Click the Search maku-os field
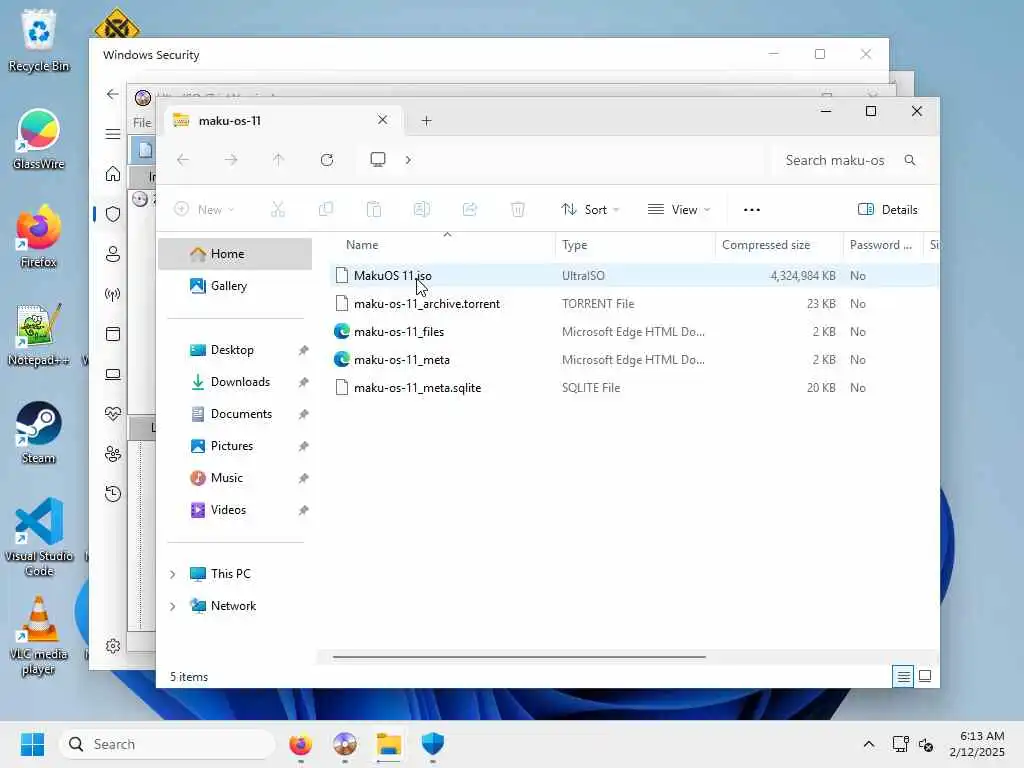The height and width of the screenshot is (768, 1024). (849, 160)
